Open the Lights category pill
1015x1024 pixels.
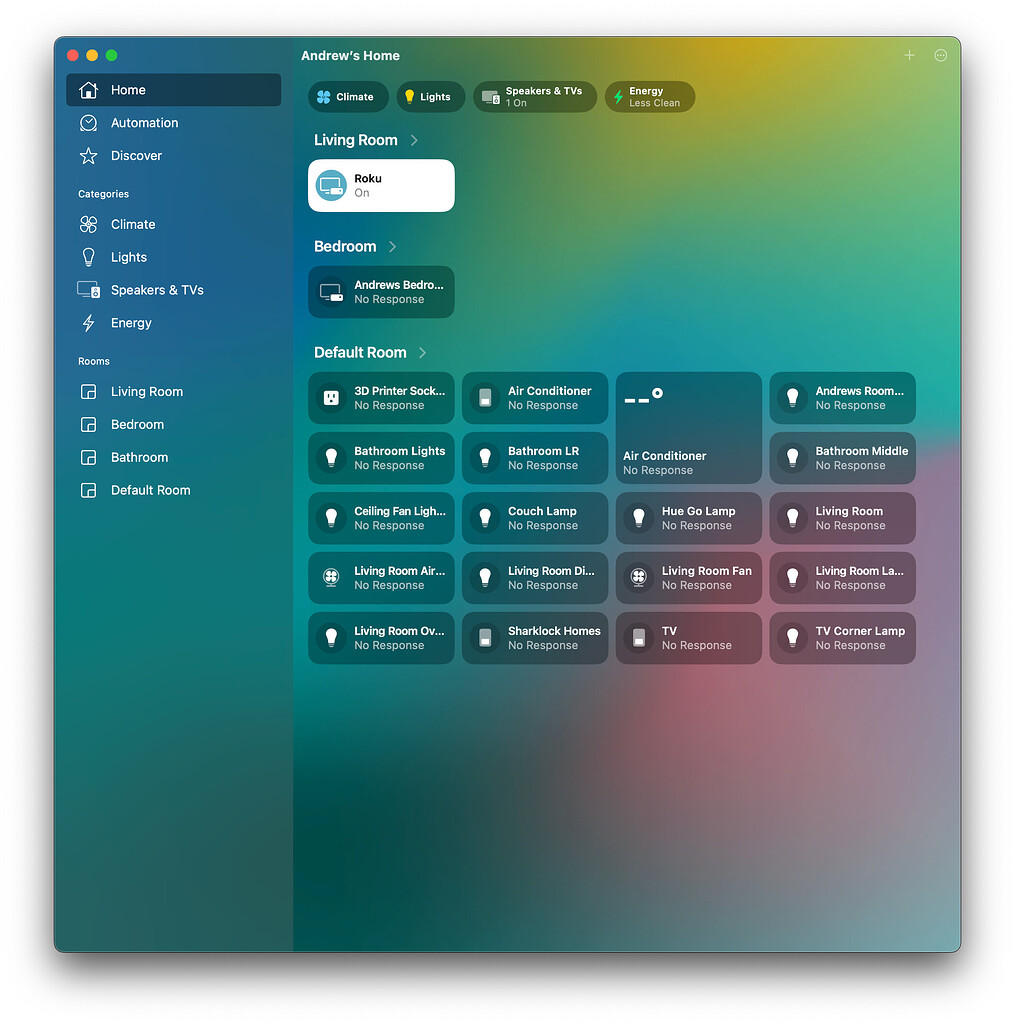point(430,97)
